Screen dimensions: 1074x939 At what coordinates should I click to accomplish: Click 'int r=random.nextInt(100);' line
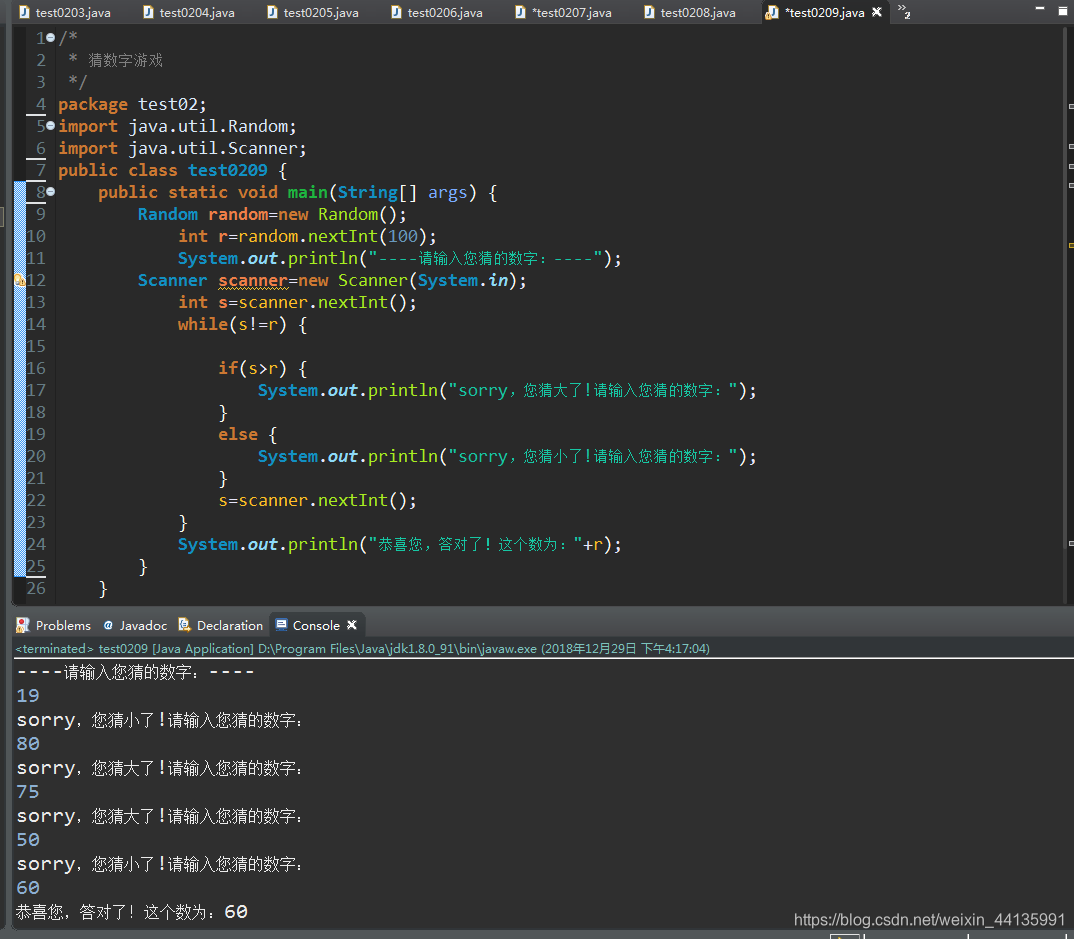click(307, 236)
